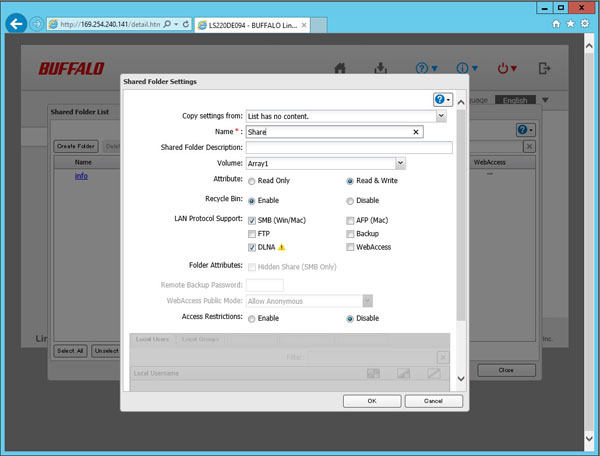This screenshot has width=600, height=456.
Task: Toggle Backup protocol checkbox
Action: point(350,234)
